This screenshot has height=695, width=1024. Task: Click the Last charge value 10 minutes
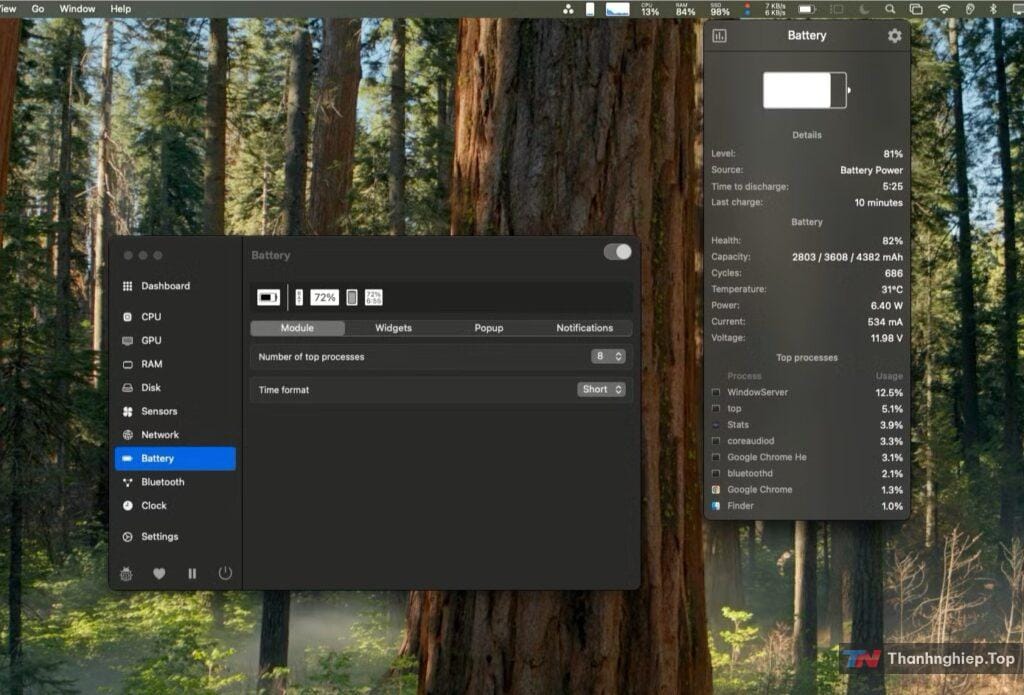coord(878,203)
